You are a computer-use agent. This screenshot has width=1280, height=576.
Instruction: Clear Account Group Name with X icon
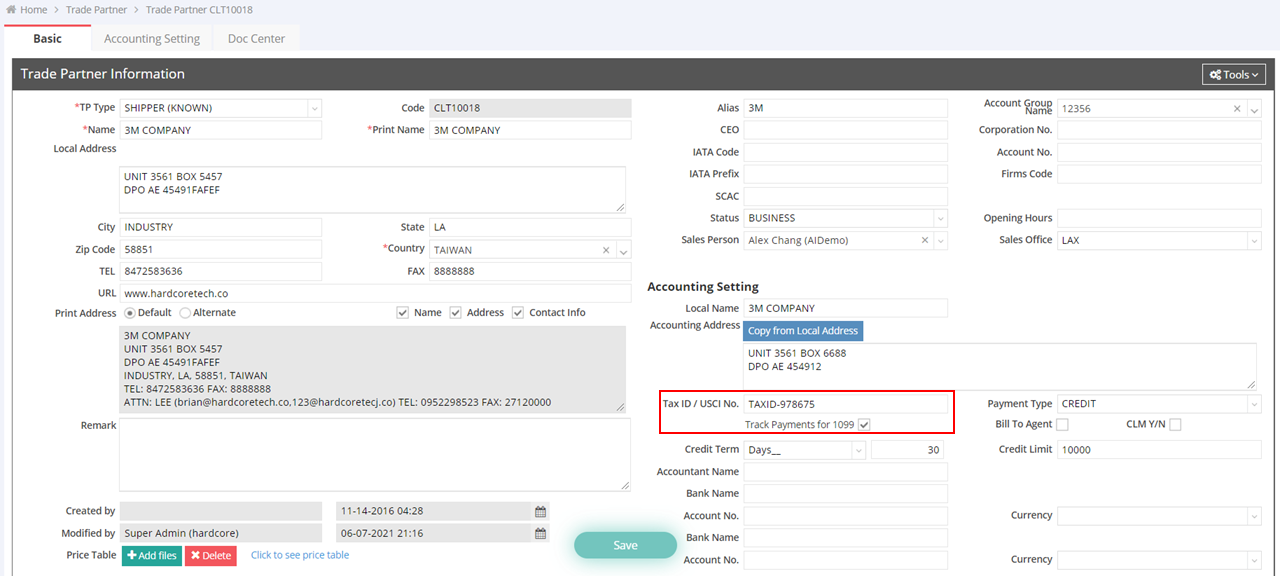pos(1237,109)
